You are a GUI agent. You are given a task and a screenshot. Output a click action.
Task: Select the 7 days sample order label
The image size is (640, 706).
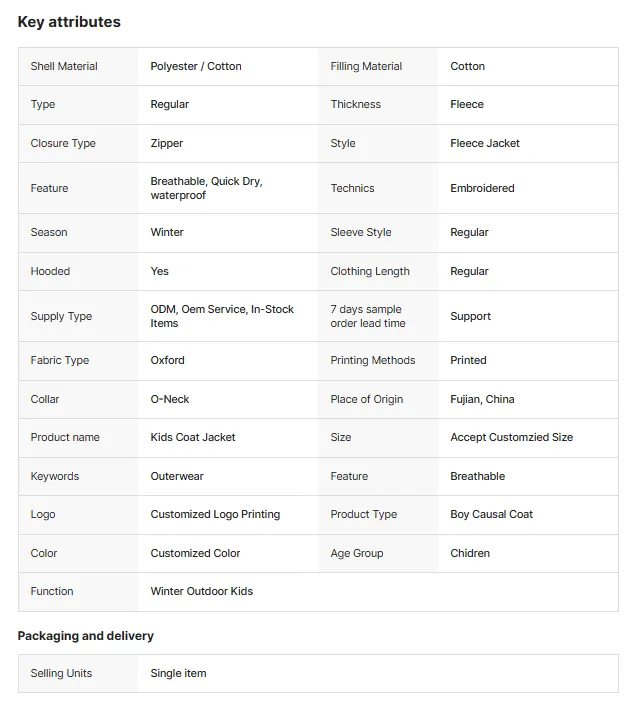(x=368, y=316)
